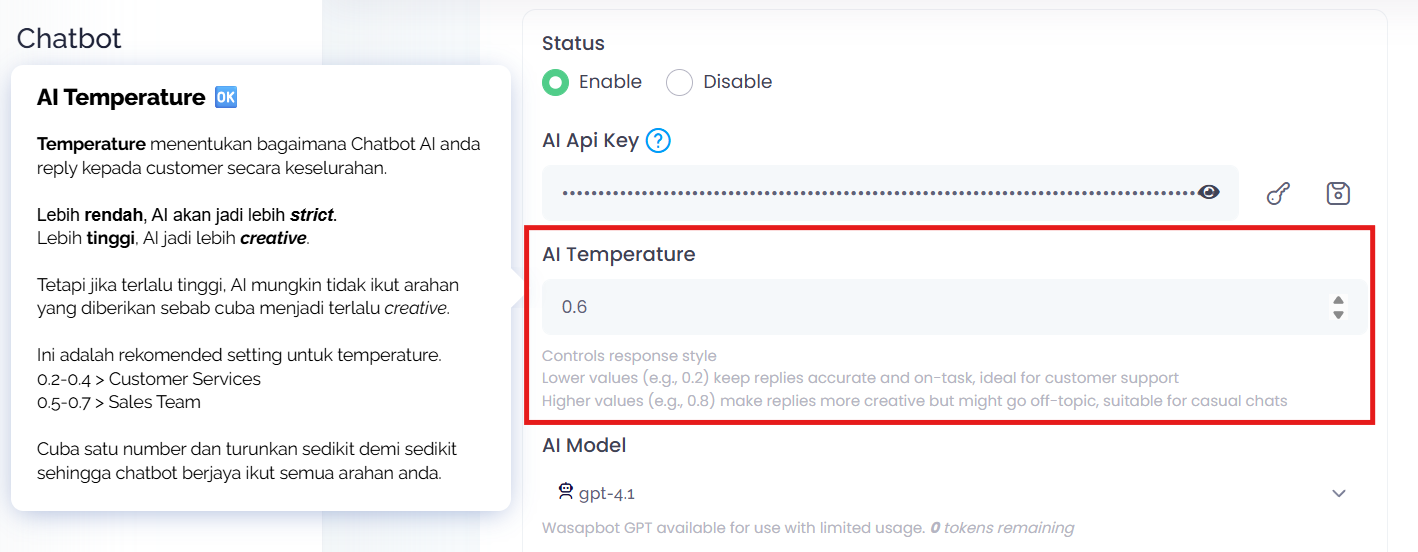
Task: Decrease temperature with the down arrow
Action: click(x=1338, y=314)
